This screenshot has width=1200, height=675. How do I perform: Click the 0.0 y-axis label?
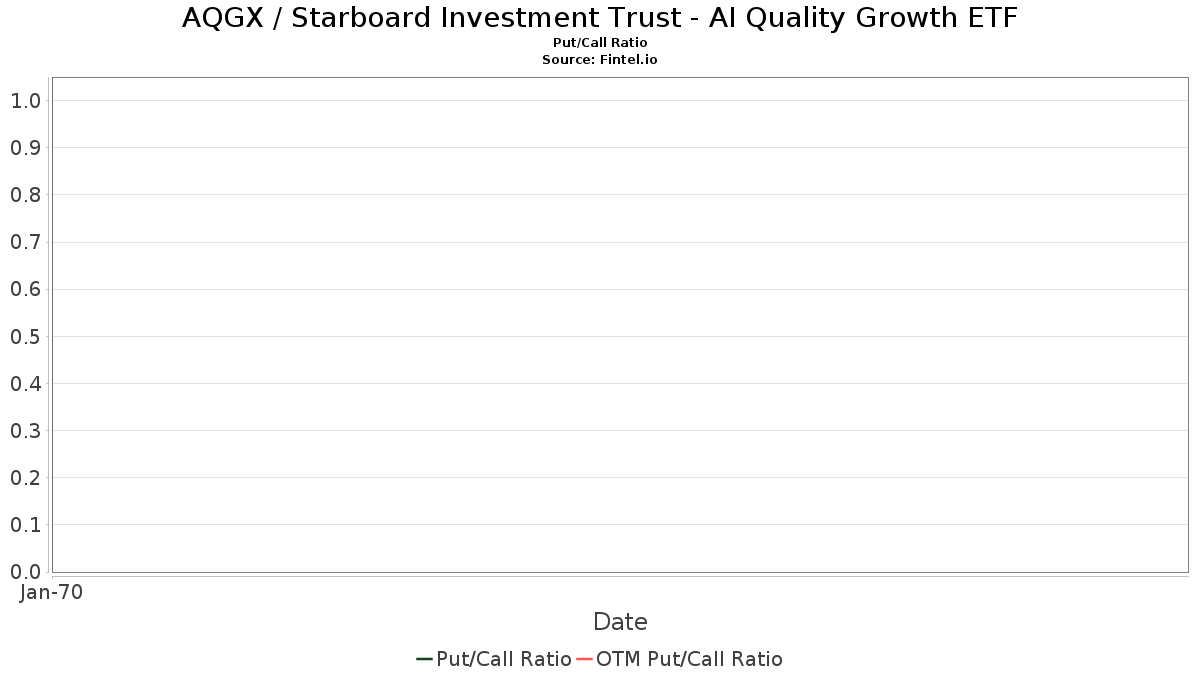[x=25, y=572]
